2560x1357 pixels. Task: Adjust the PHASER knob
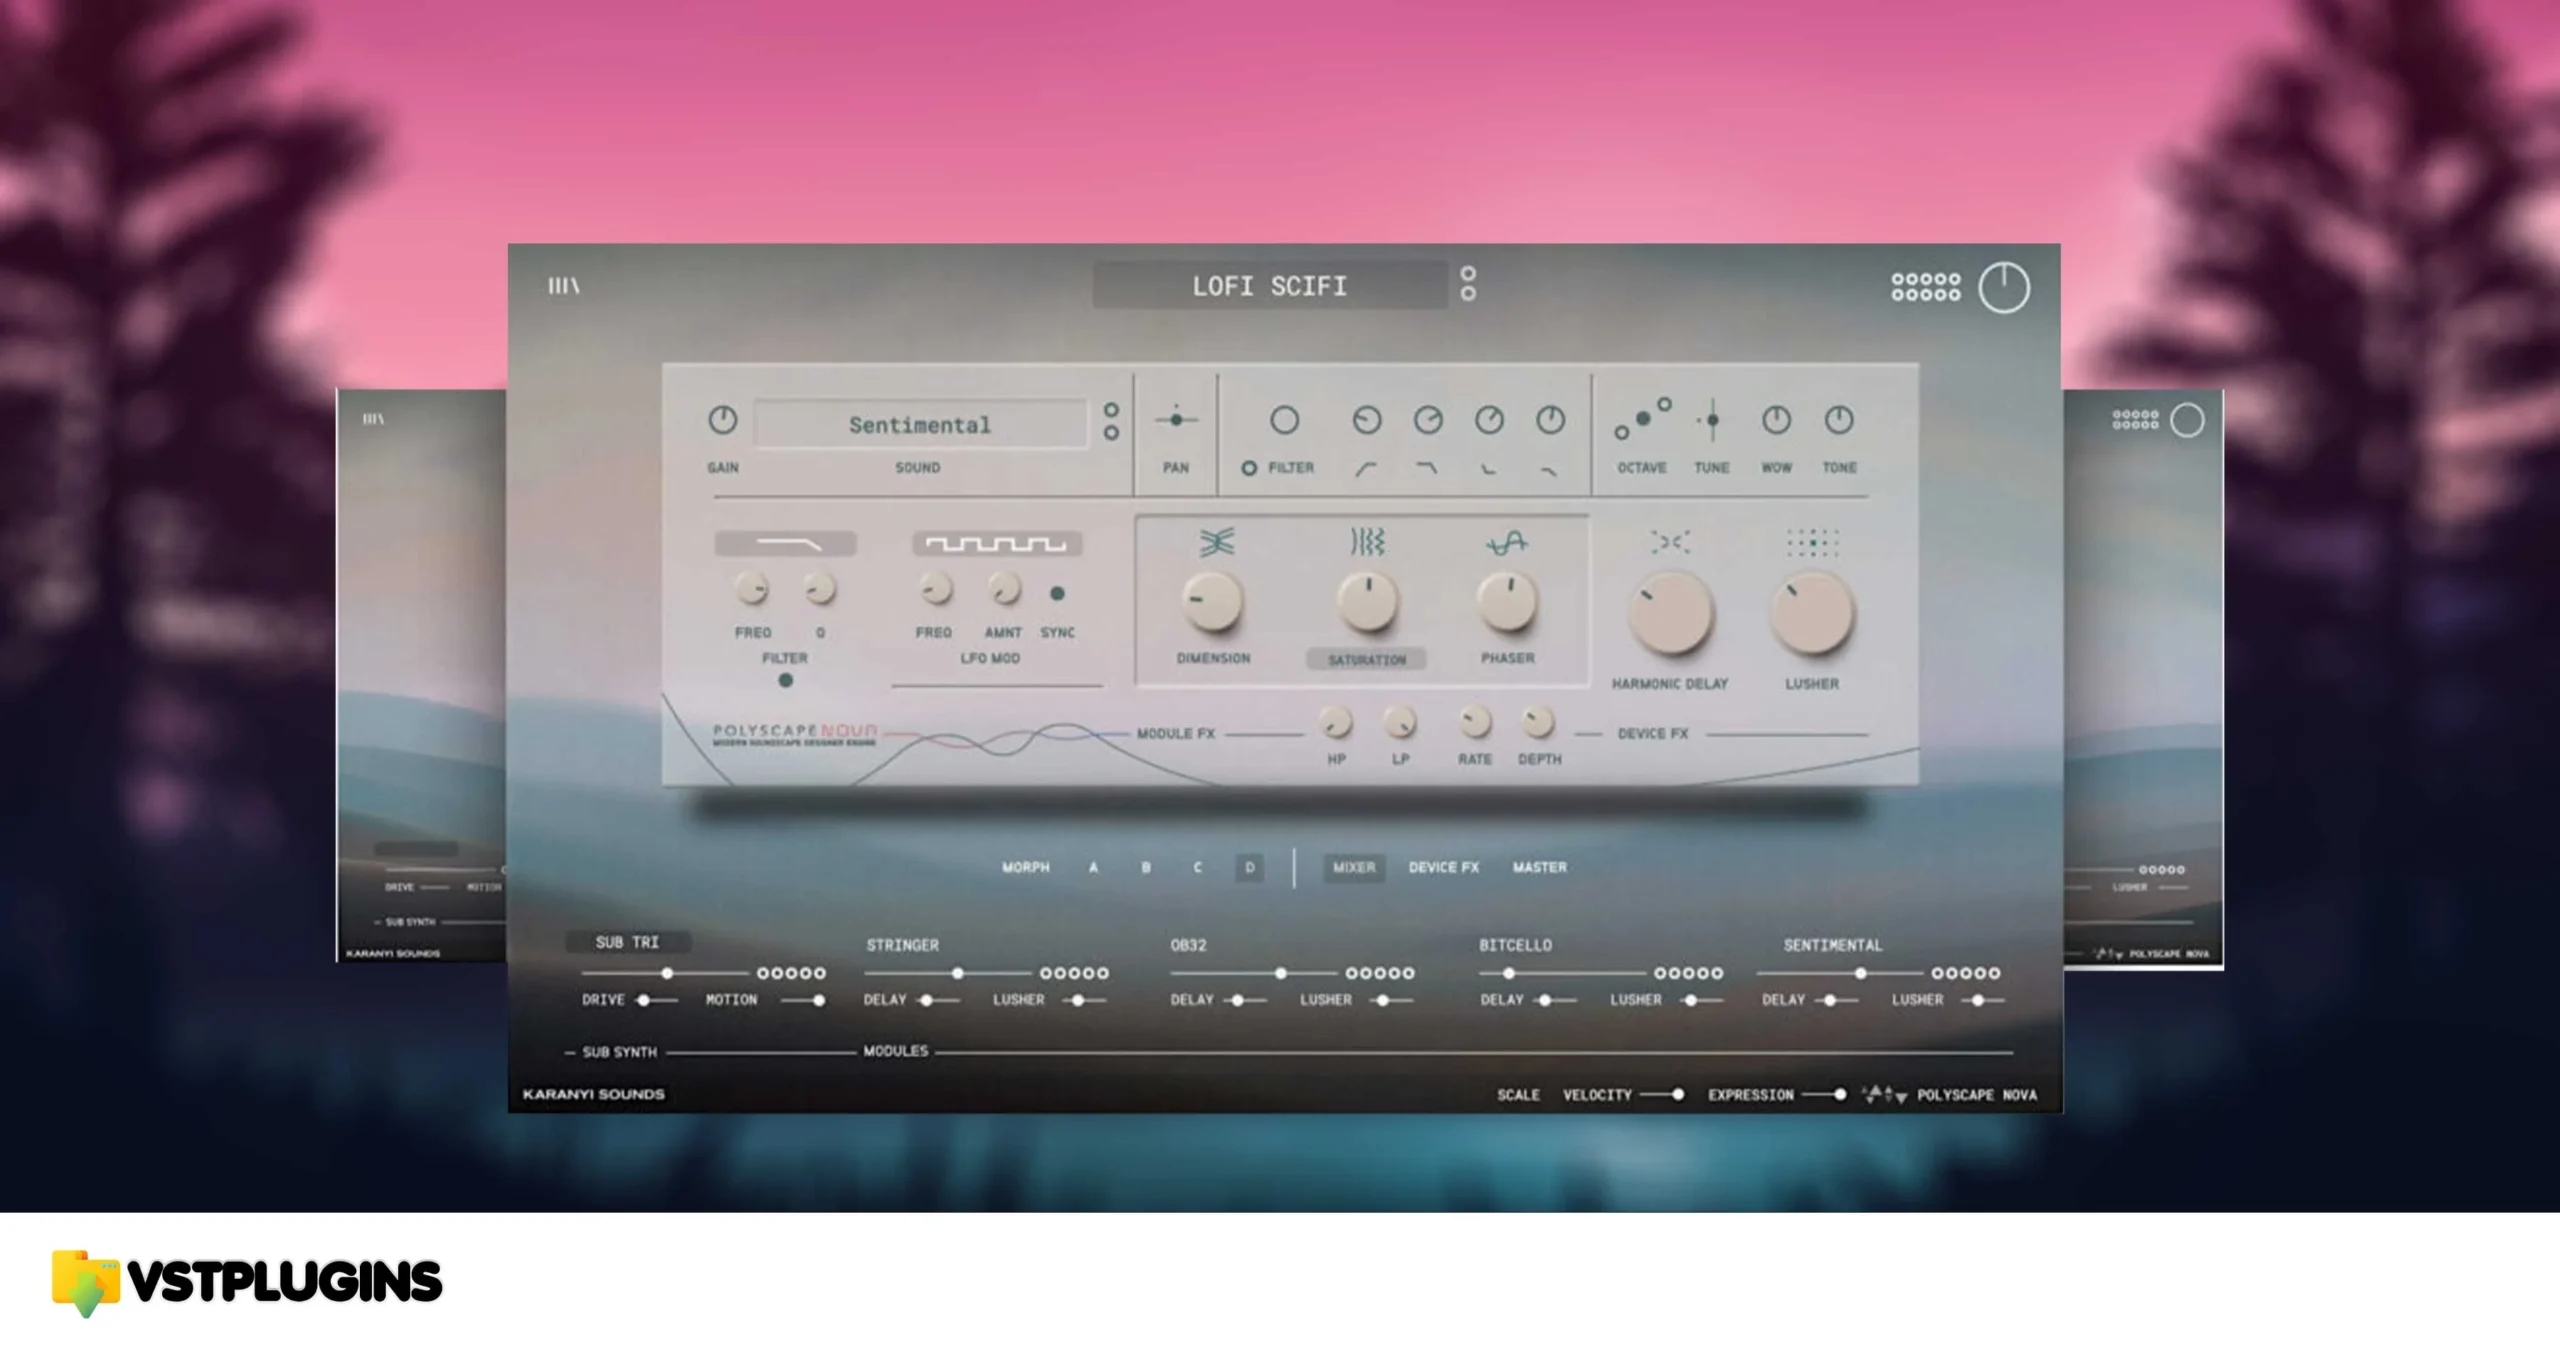1507,602
